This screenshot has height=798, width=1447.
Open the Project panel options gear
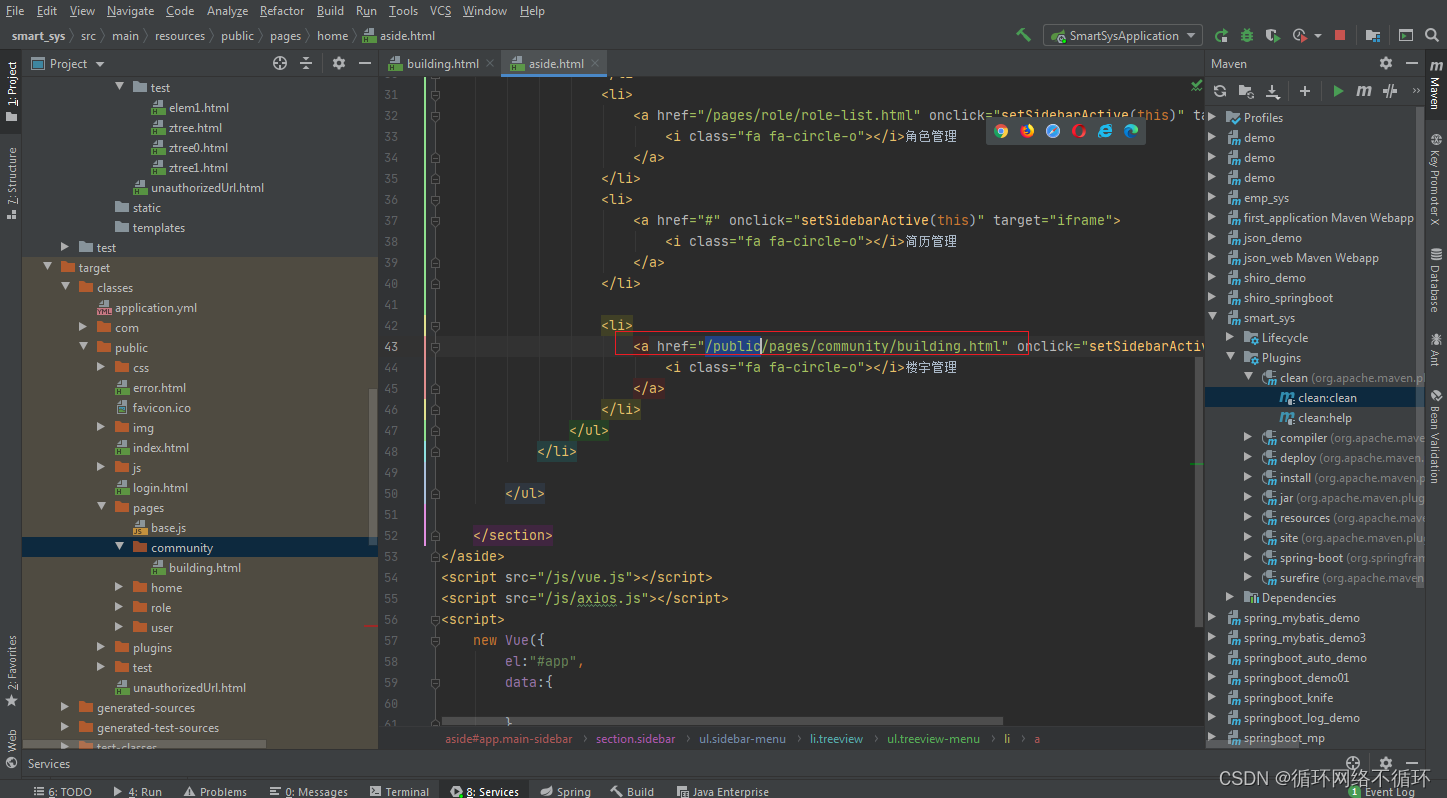(x=338, y=63)
